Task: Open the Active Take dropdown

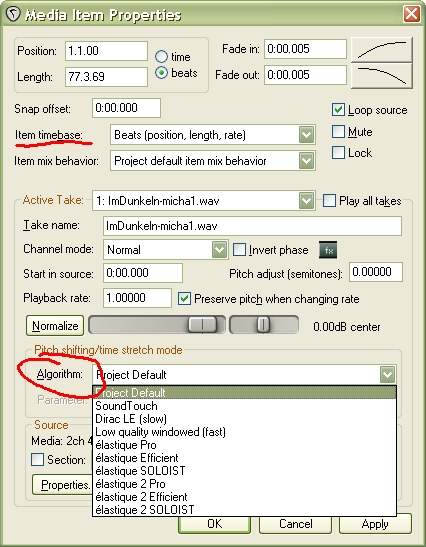Action: (306, 201)
